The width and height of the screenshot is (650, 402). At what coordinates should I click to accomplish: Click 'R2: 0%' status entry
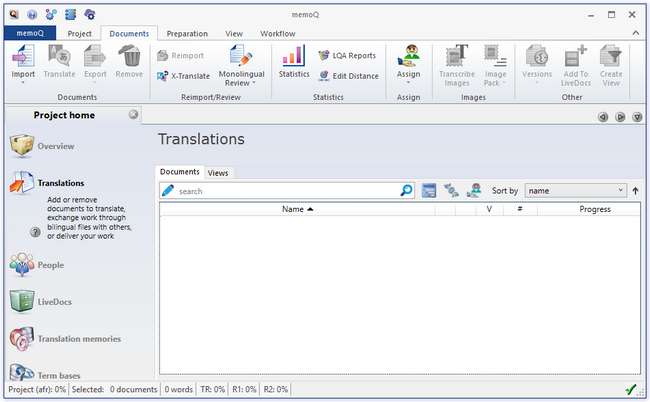[276, 390]
